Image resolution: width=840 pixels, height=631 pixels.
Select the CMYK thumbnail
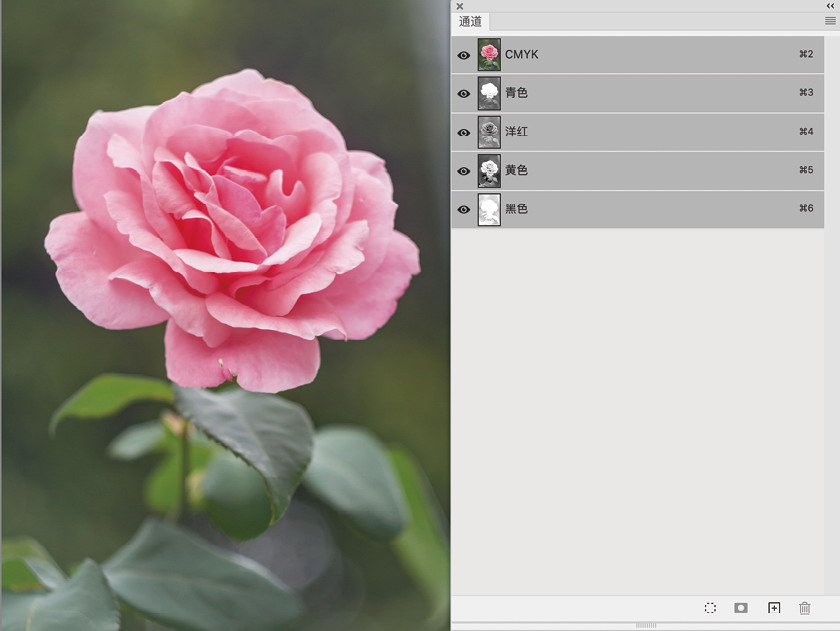coord(489,55)
